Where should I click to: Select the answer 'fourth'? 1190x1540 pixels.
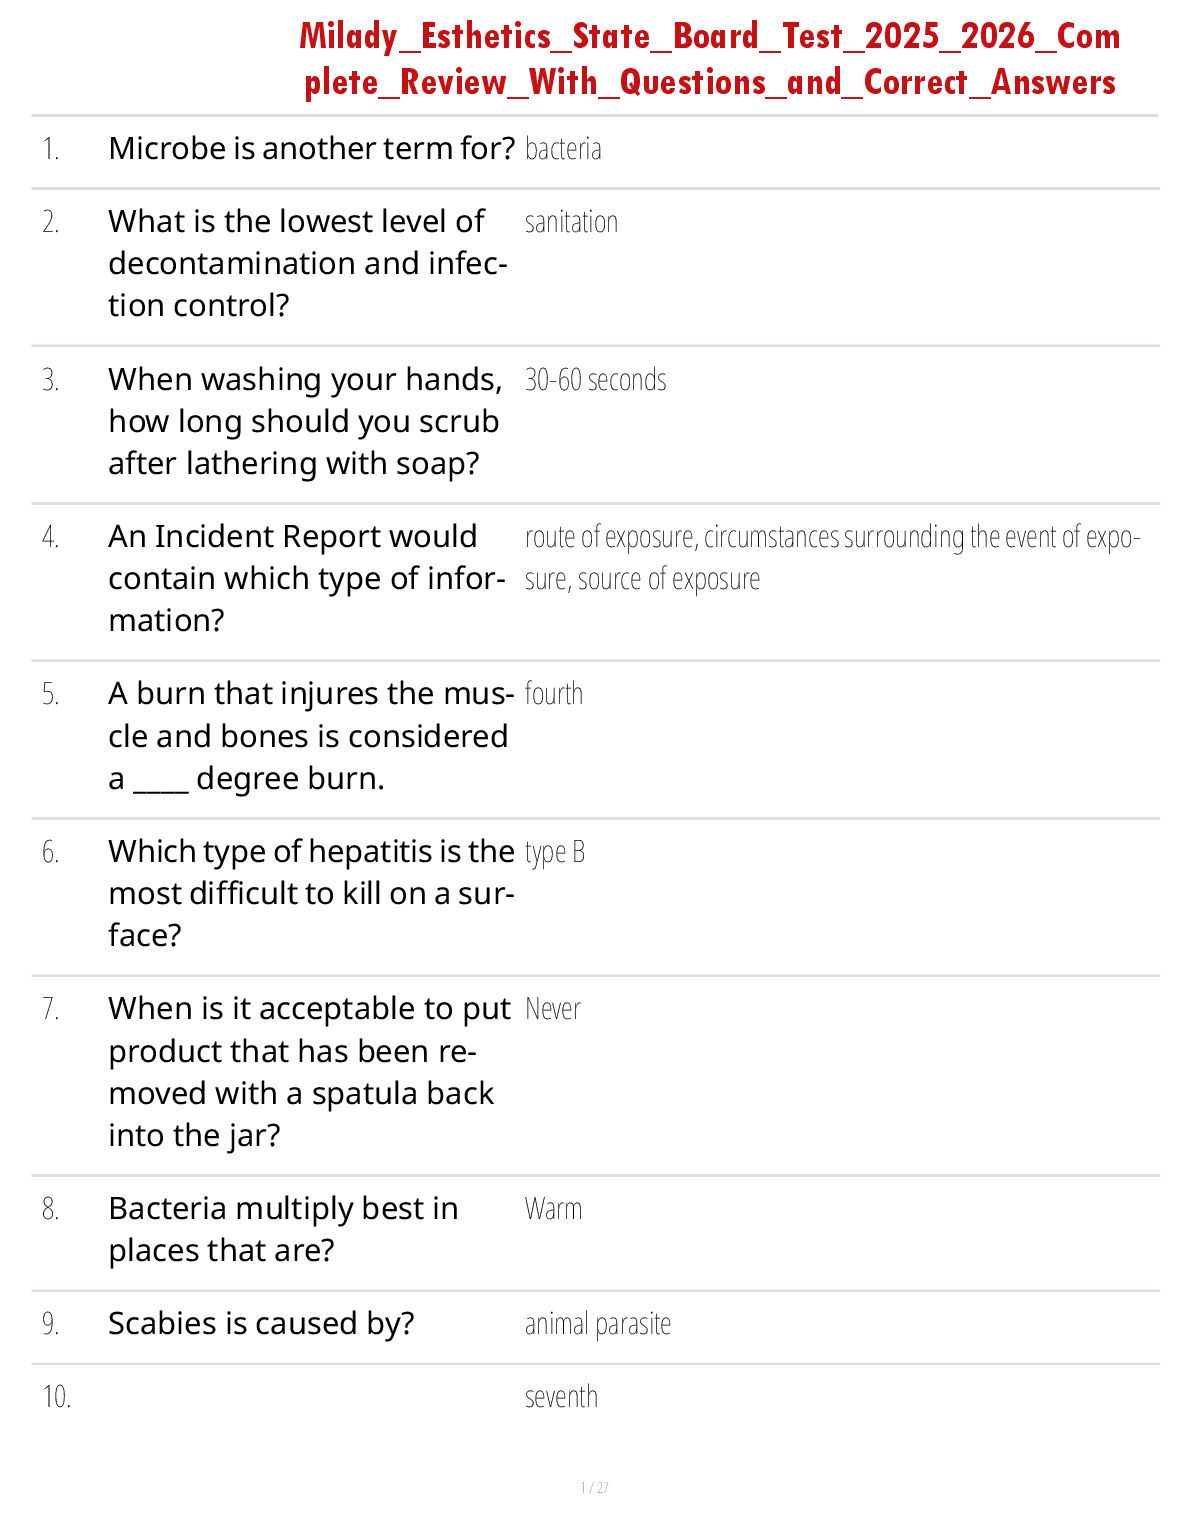click(553, 694)
